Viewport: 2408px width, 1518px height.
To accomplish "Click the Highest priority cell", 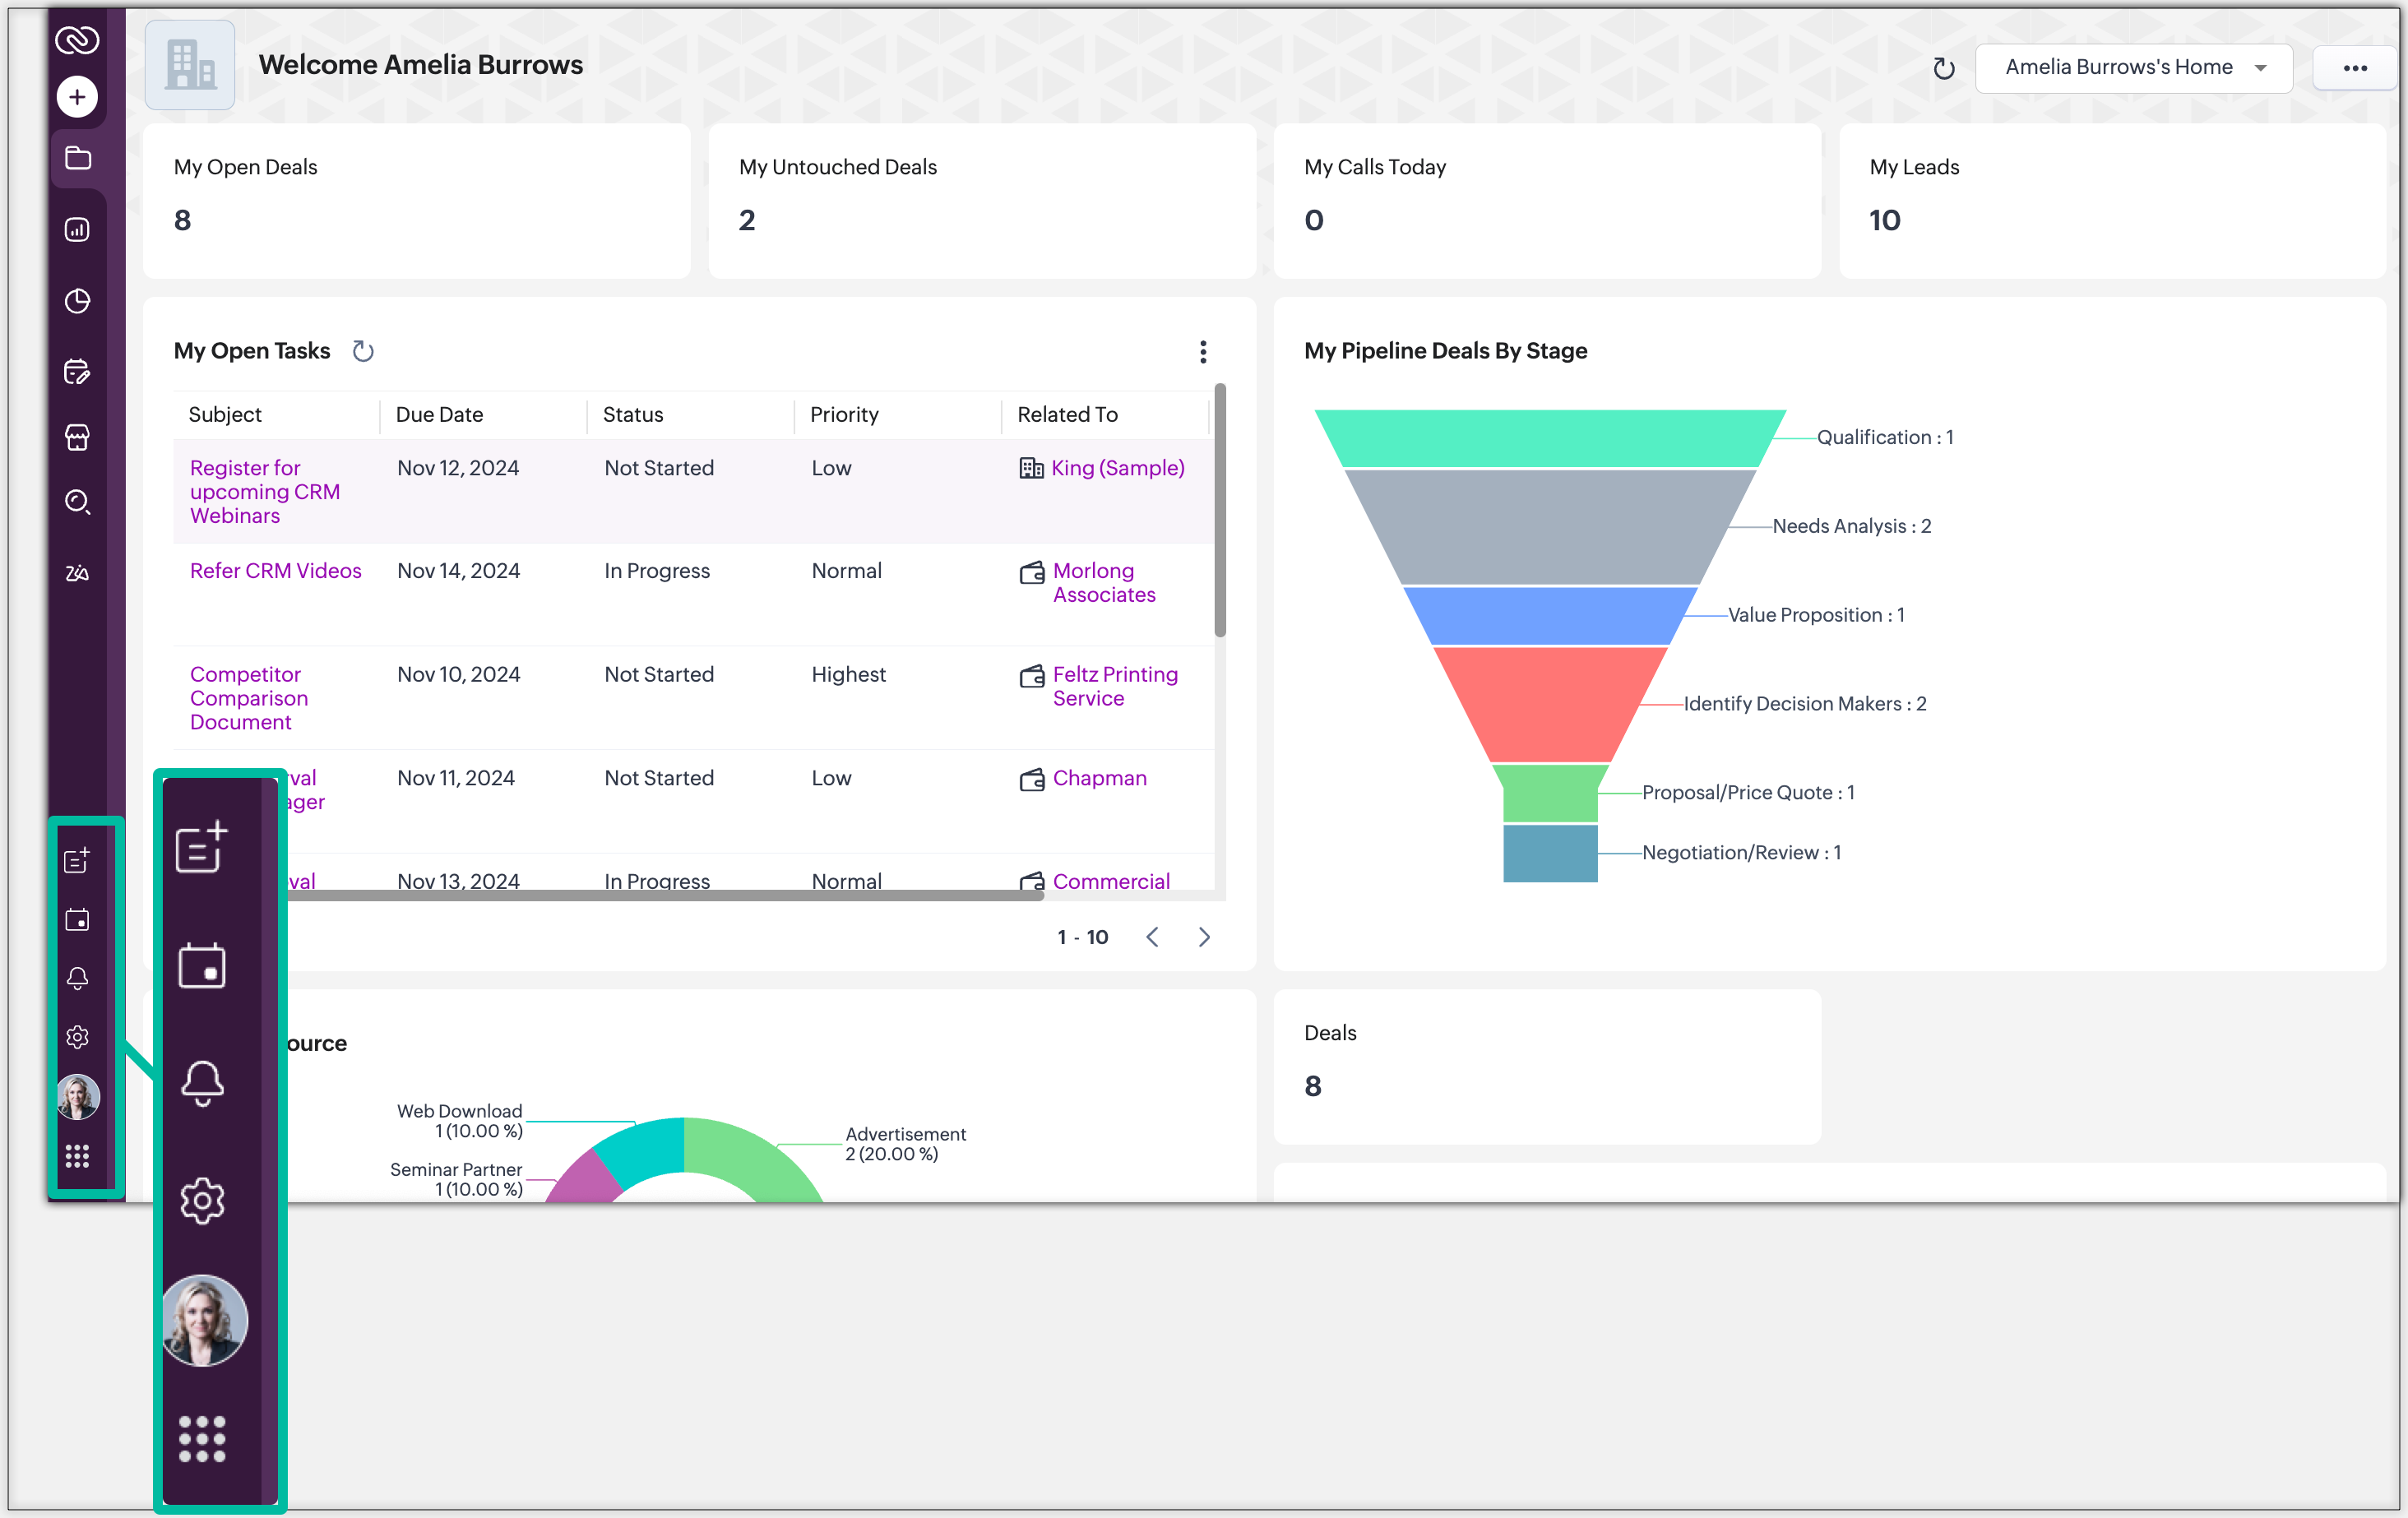I will tap(848, 675).
